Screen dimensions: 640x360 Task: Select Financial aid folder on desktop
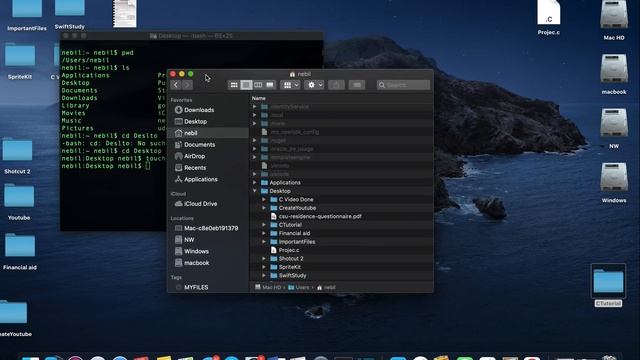point(20,251)
